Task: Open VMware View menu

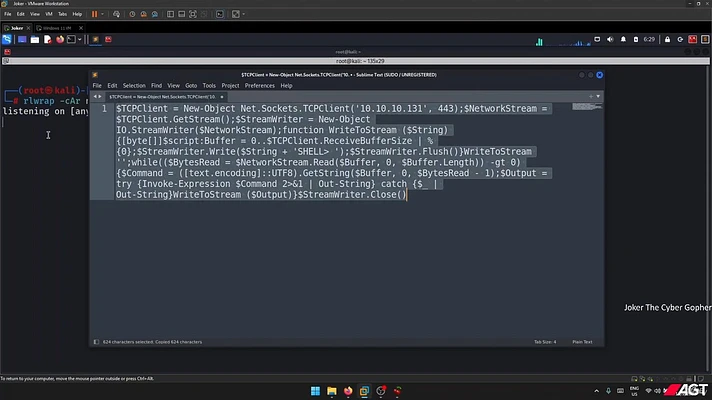Action: point(35,14)
